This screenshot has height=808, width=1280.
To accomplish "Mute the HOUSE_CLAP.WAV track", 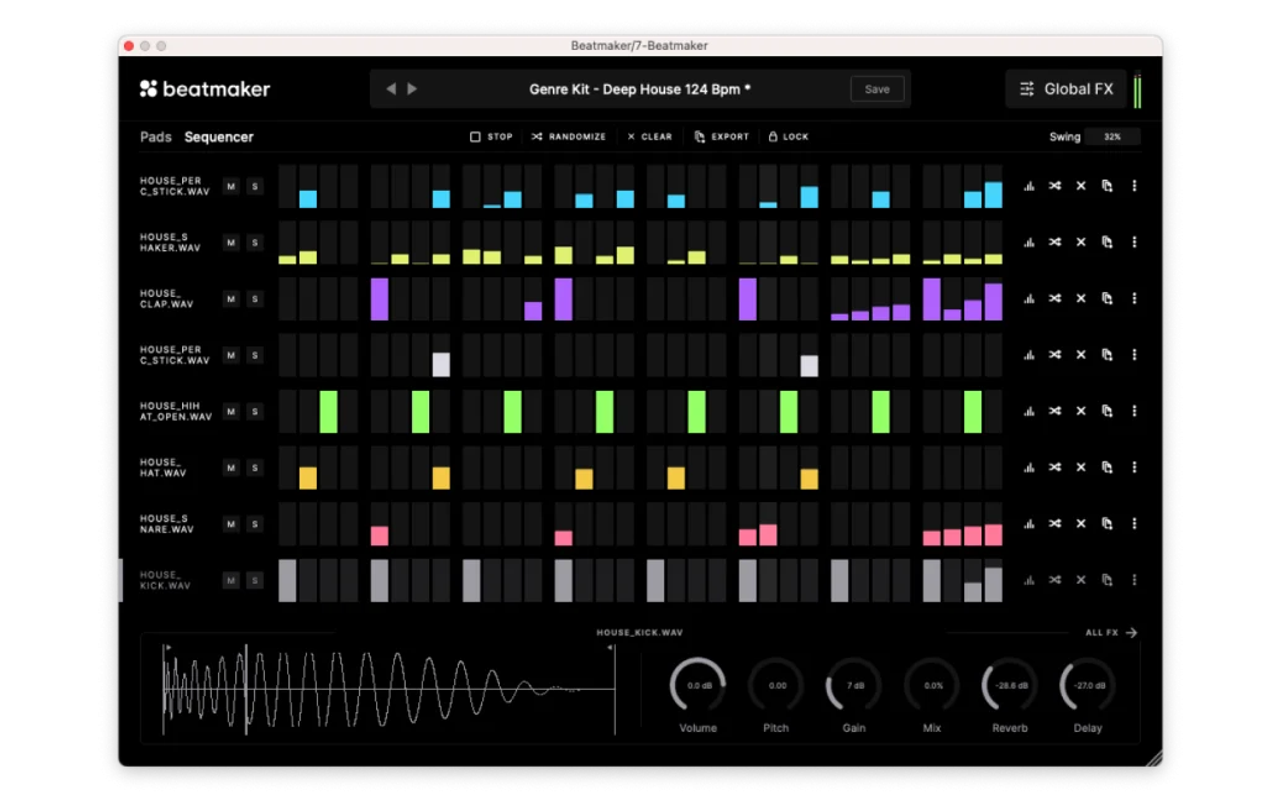I will (x=231, y=299).
